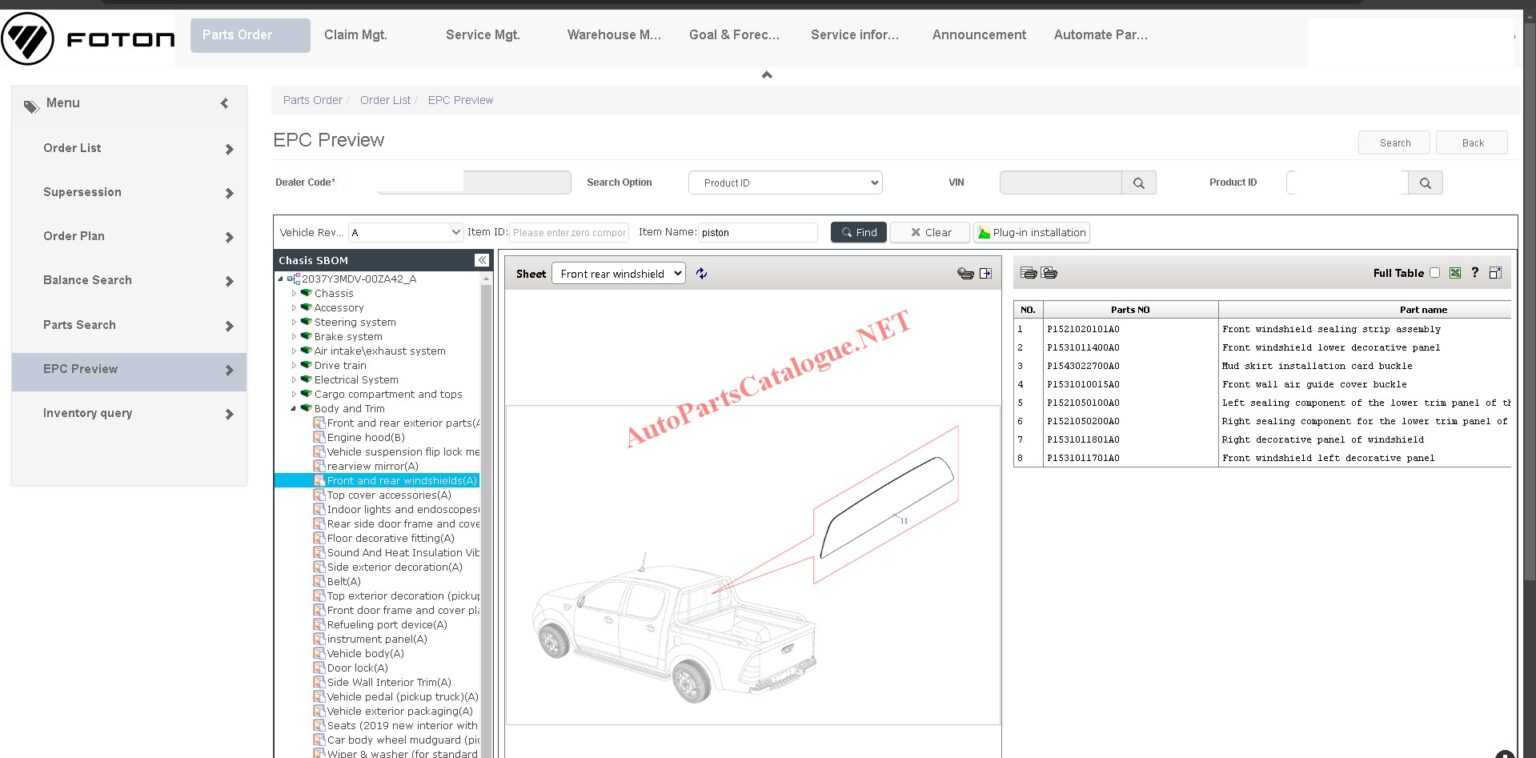Click the Help question mark icon near Full Table

(x=1474, y=272)
